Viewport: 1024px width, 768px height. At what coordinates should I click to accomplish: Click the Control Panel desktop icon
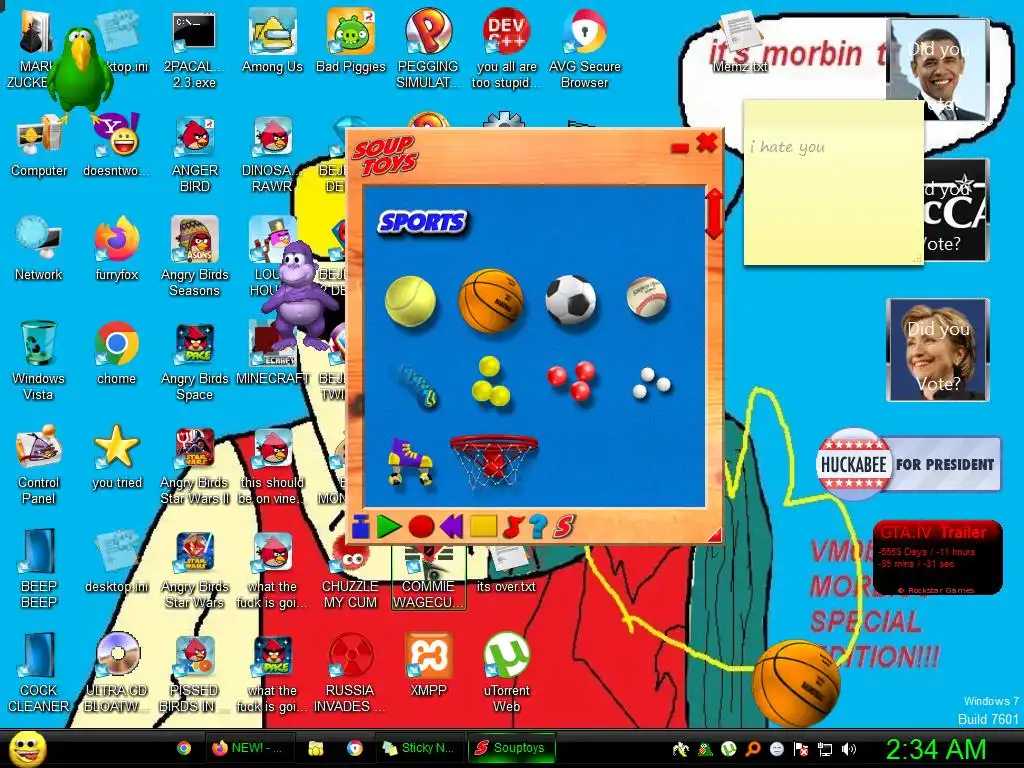(x=39, y=465)
